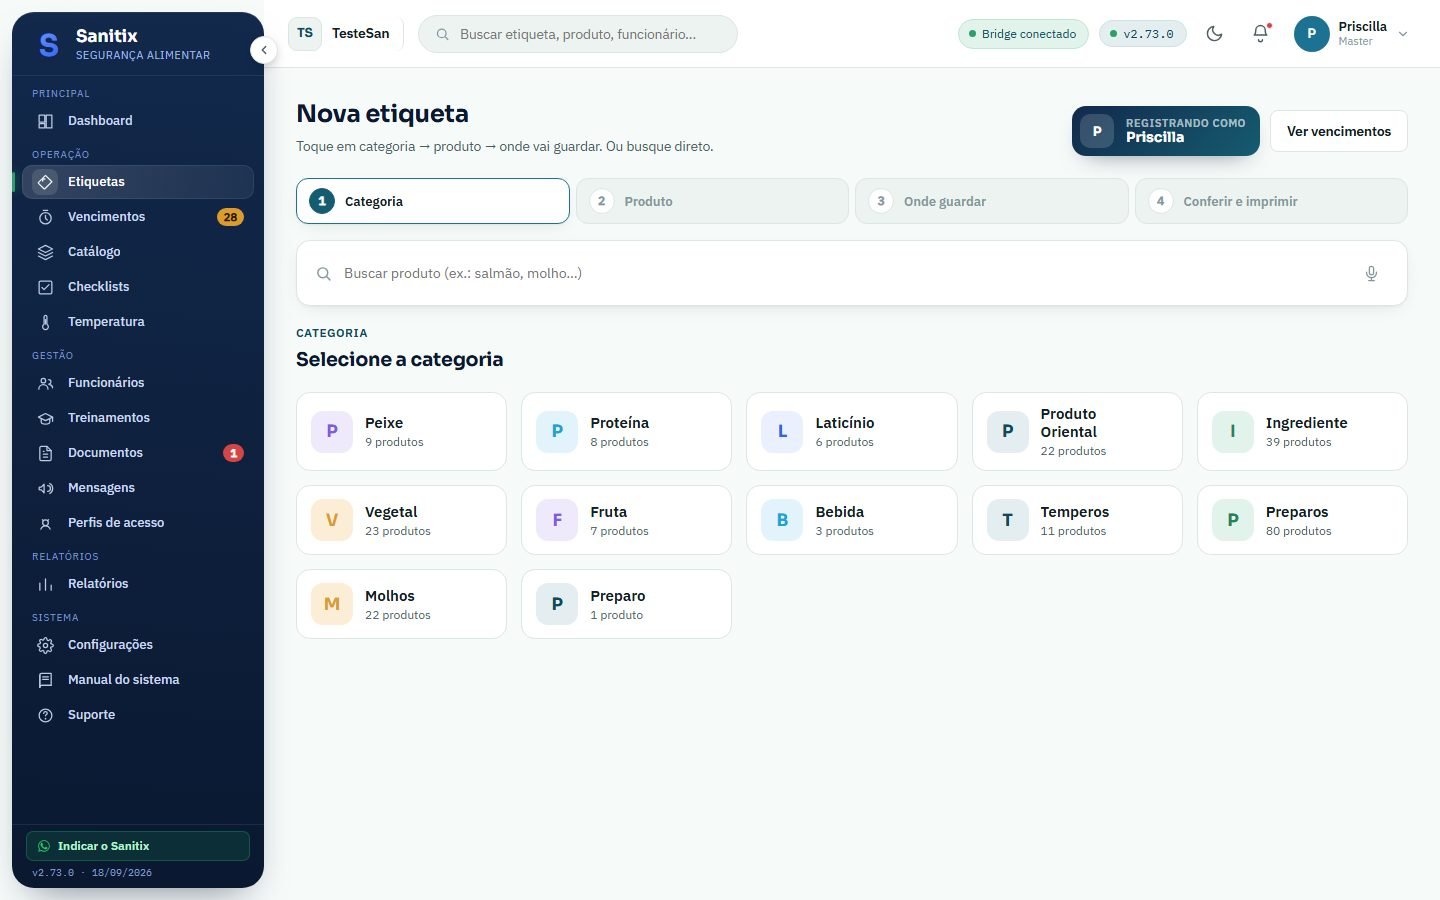This screenshot has height=900, width=1440.
Task: Click the Buscar produto search field
Action: tap(852, 273)
